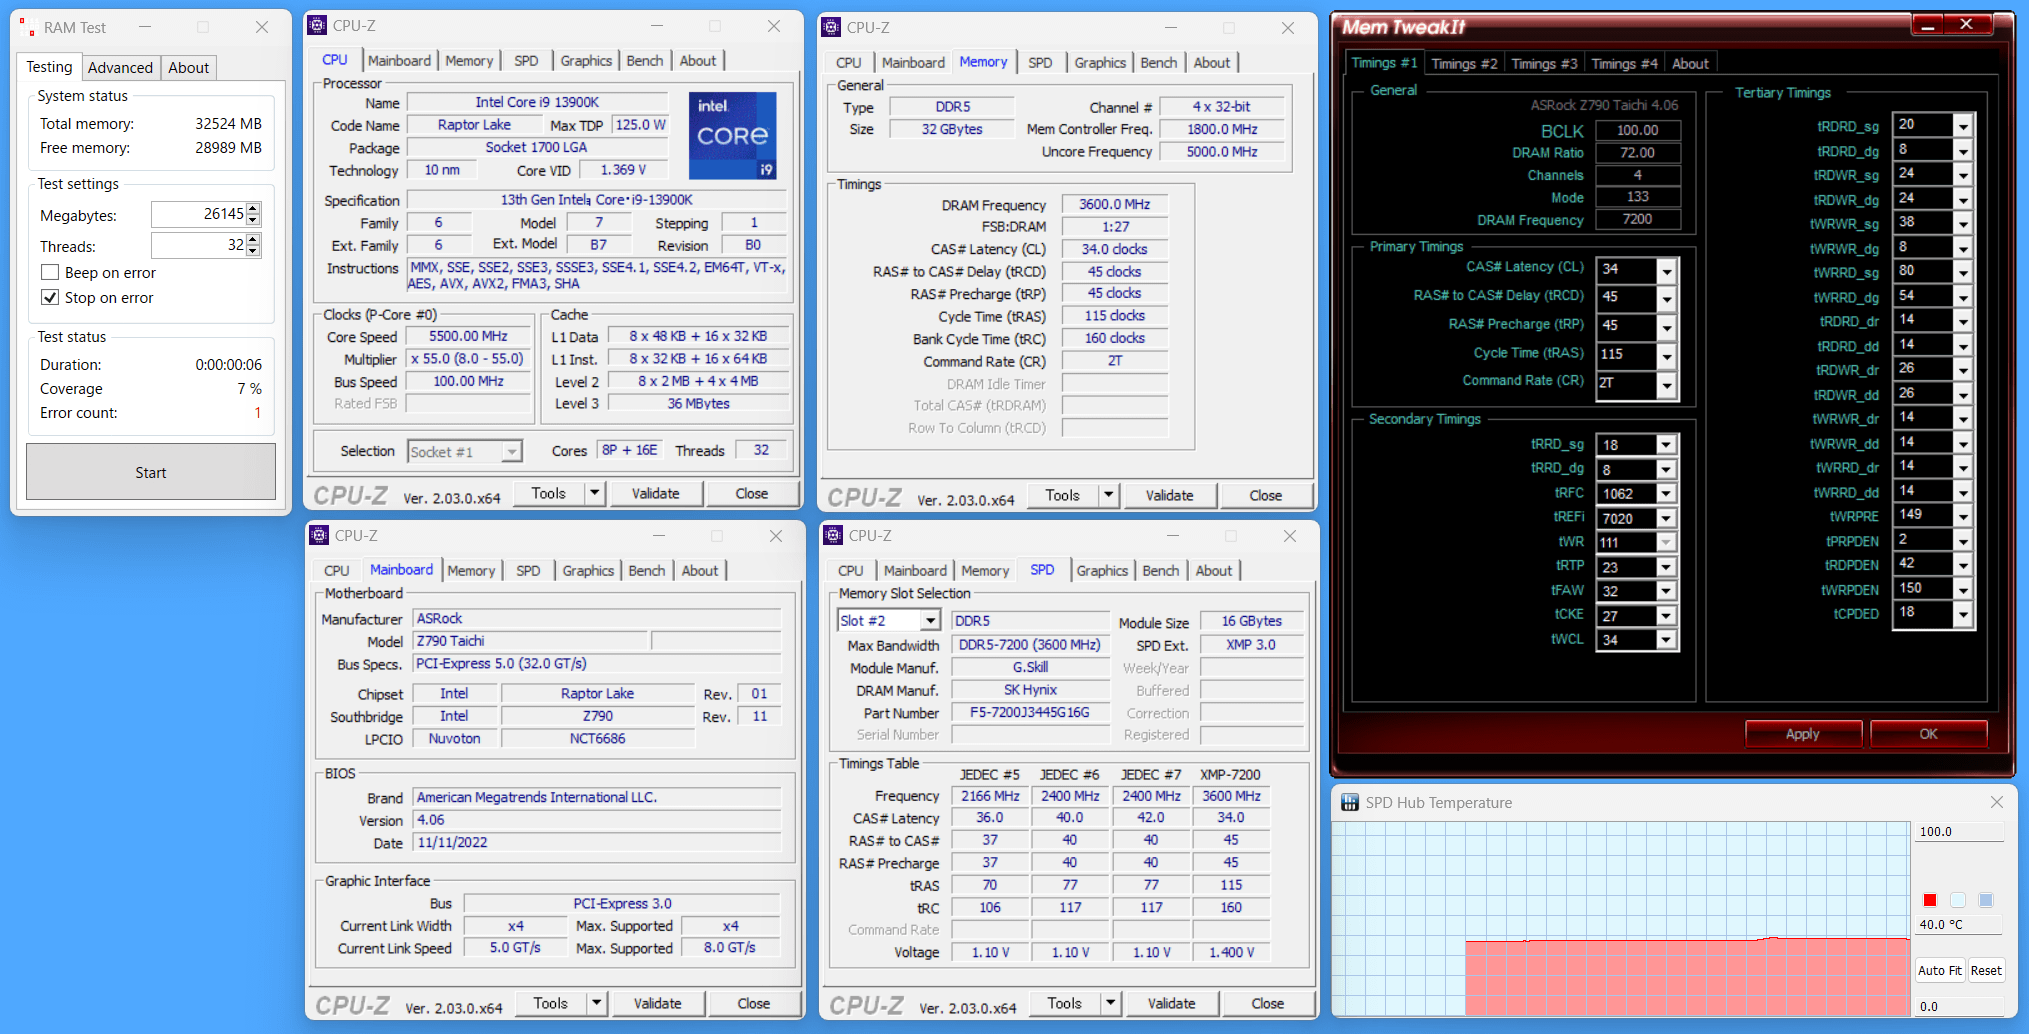The height and width of the screenshot is (1034, 2029).
Task: Open Tools dropdown arrow in CPU-Z Memory window
Action: 1108,495
